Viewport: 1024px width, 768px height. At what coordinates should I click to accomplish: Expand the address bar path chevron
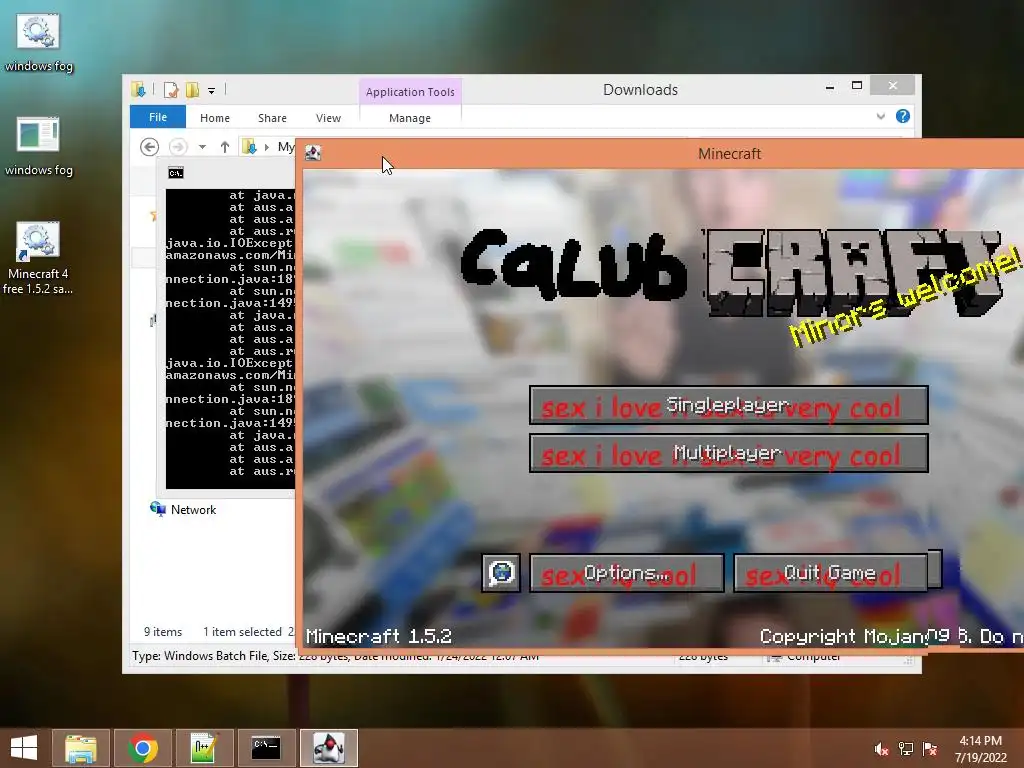(266, 147)
